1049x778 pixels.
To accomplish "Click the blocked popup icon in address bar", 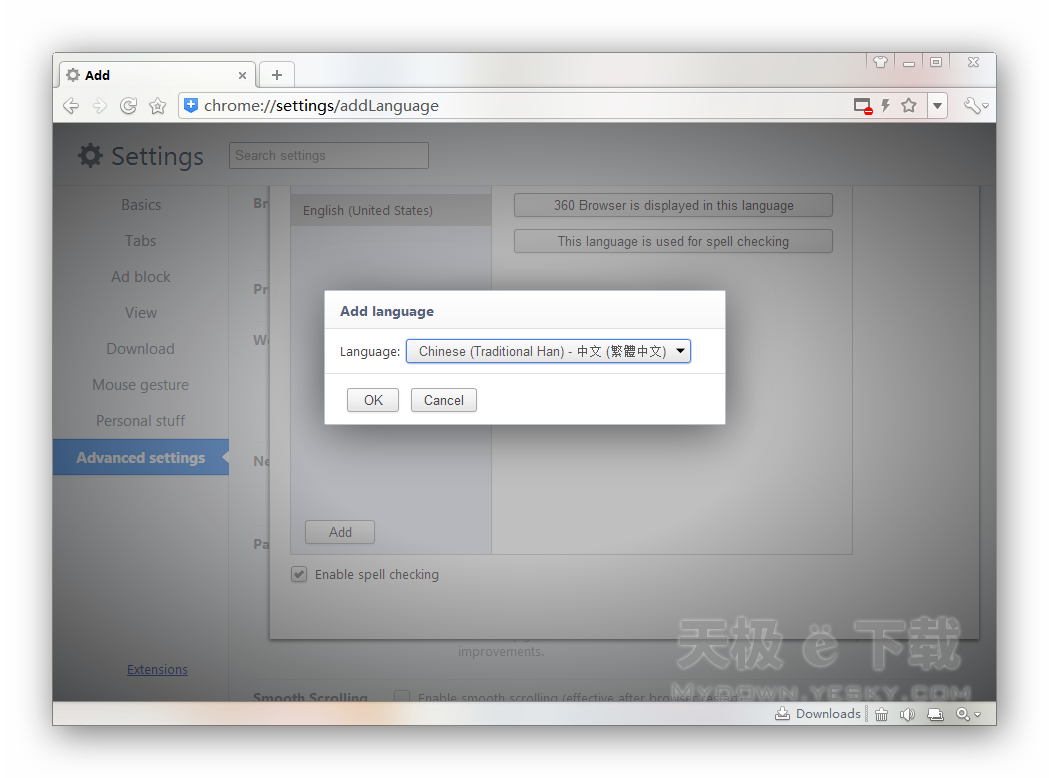I will point(862,106).
